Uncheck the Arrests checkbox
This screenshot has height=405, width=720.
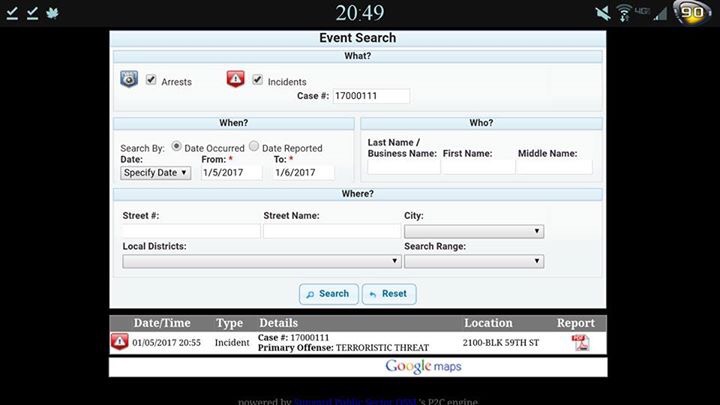click(x=151, y=80)
